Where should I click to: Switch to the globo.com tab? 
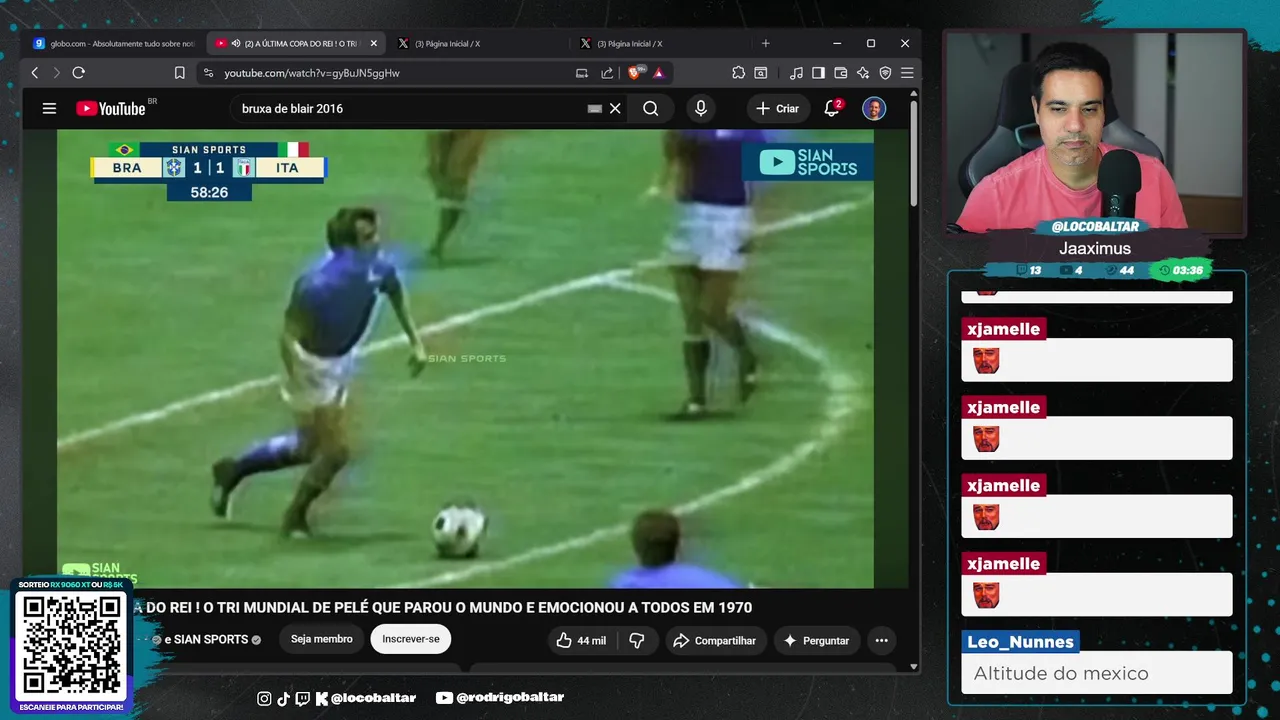click(x=114, y=43)
